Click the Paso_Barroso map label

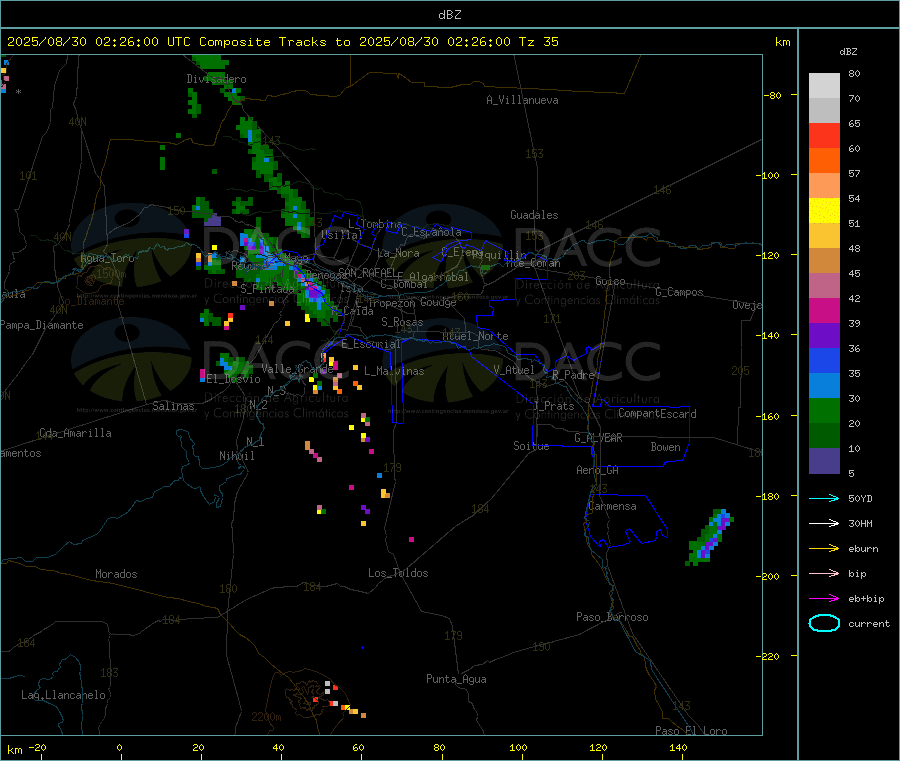(612, 617)
